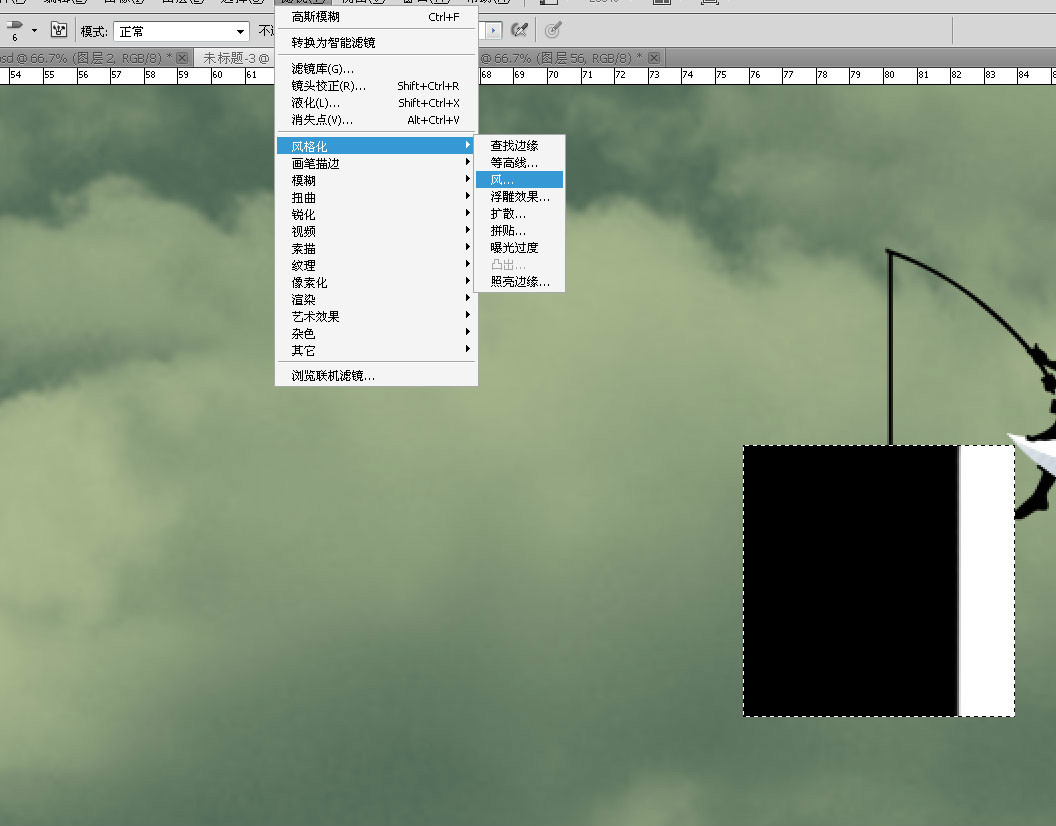
Task: Open 液化(L)... liquify filter
Action: tap(376, 102)
